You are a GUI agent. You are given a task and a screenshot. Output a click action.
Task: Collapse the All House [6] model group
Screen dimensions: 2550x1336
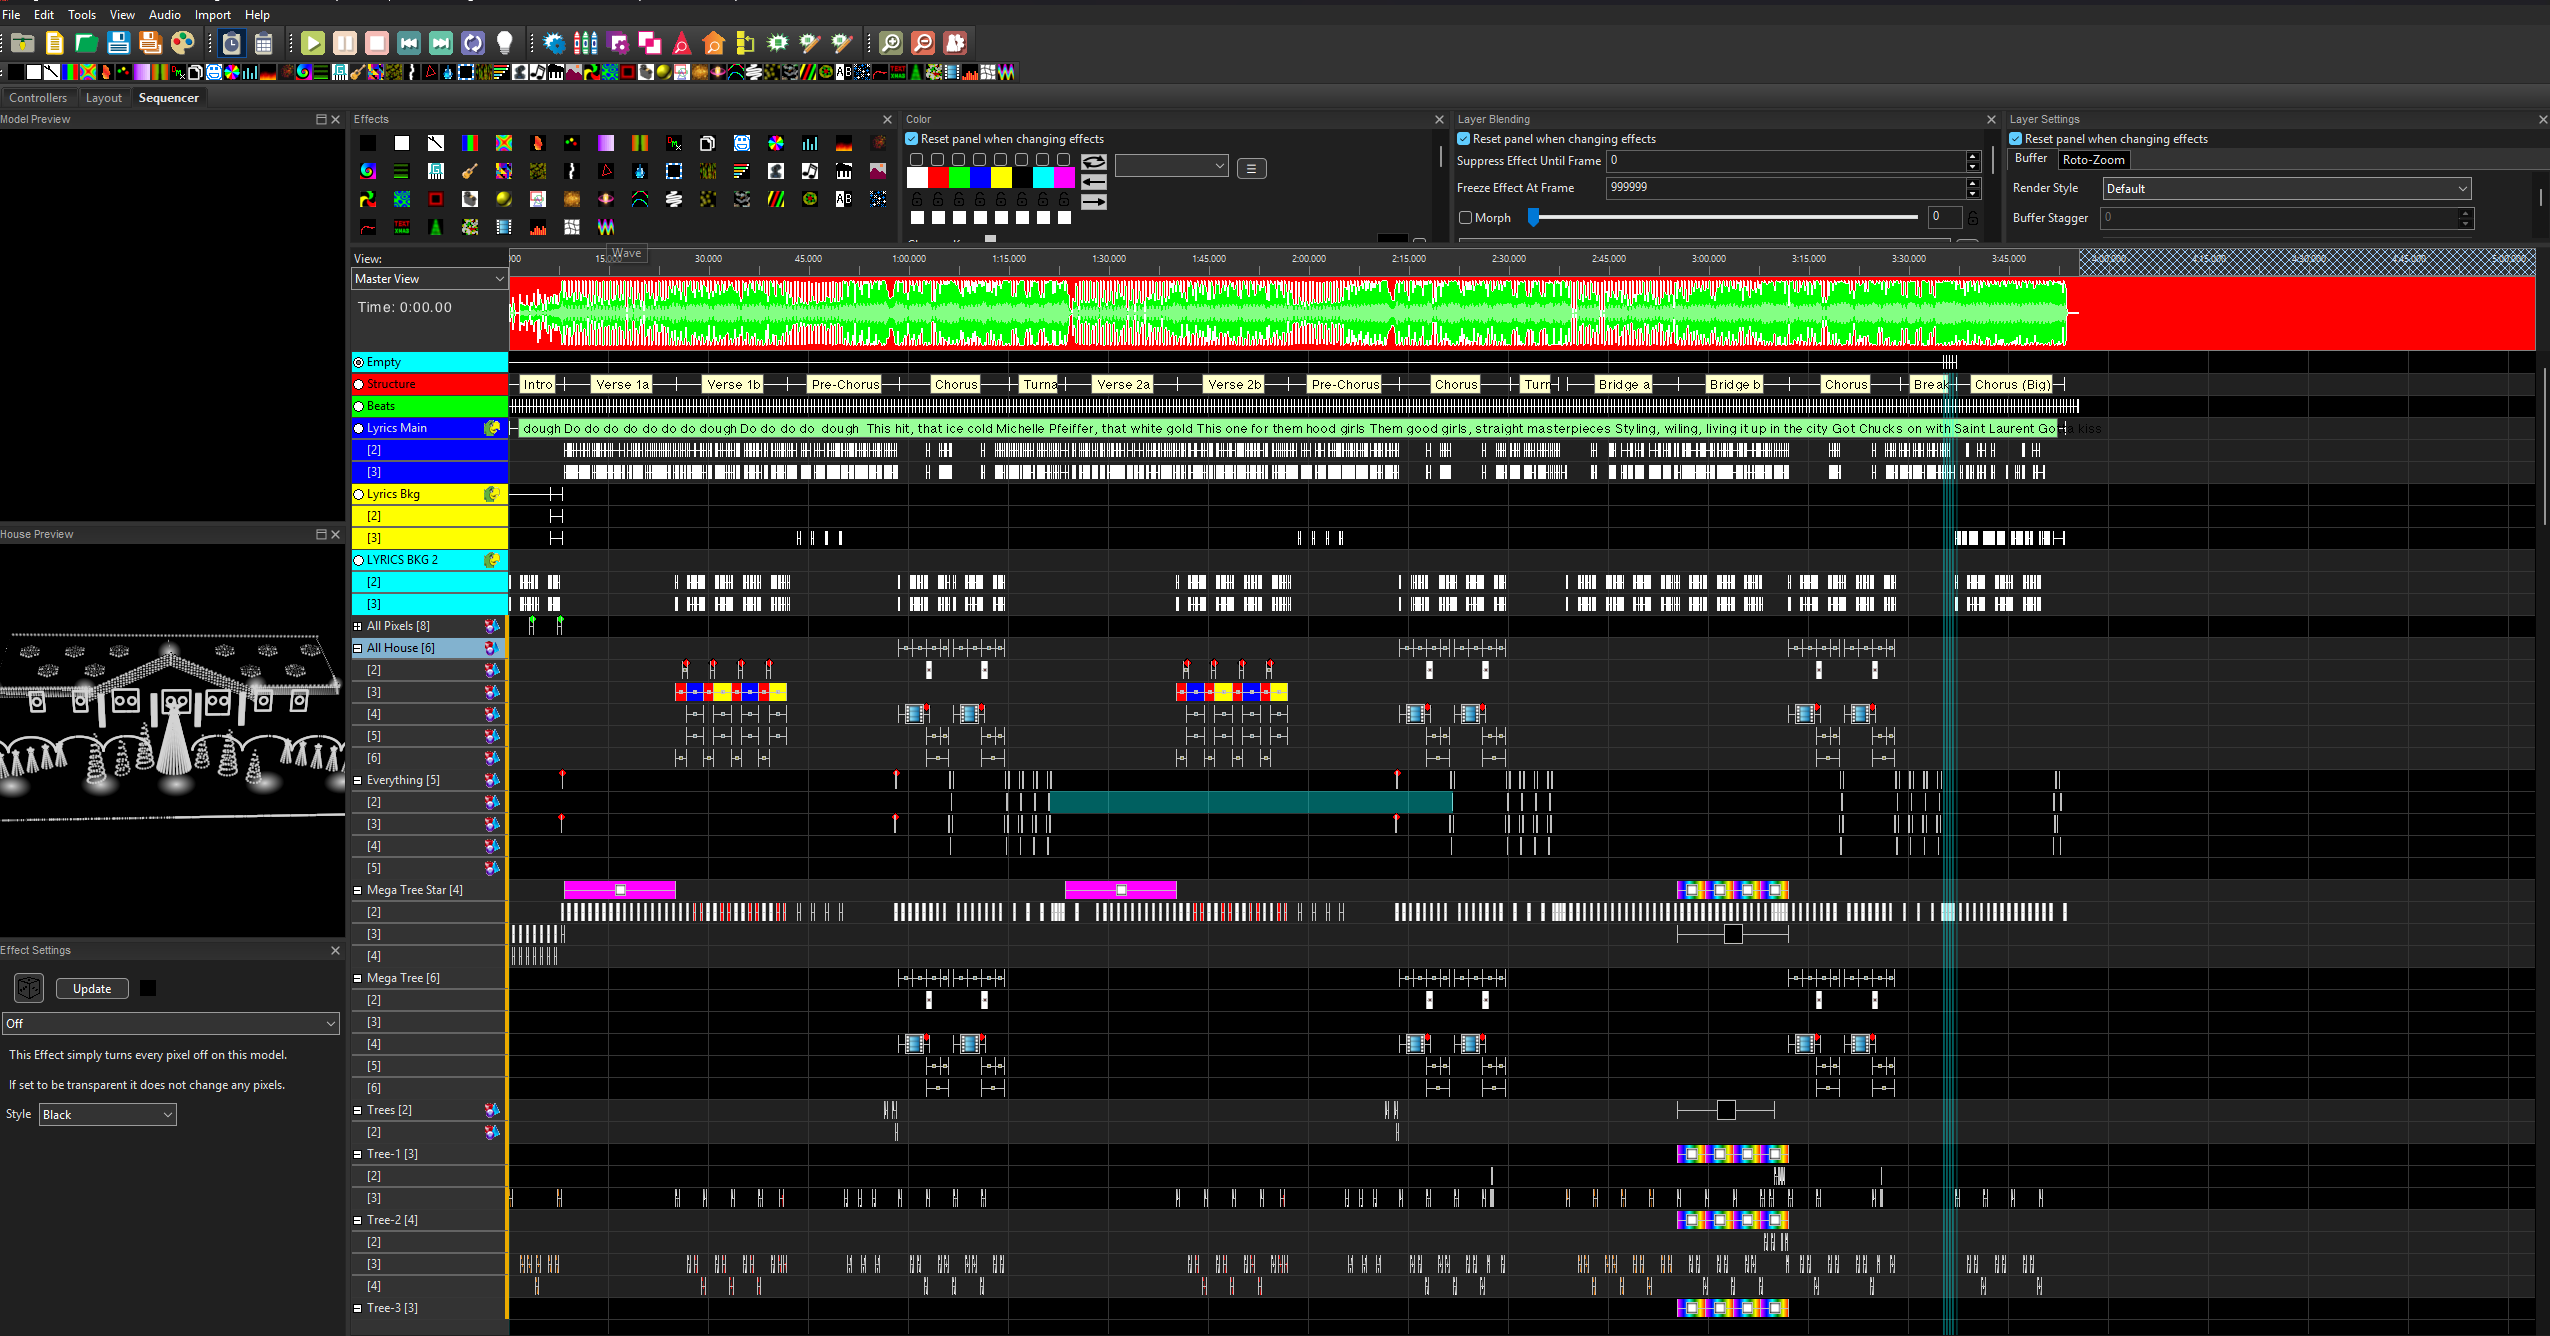point(358,648)
